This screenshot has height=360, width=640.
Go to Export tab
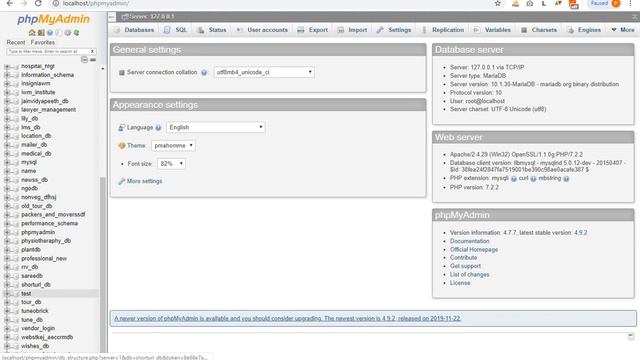click(x=313, y=30)
